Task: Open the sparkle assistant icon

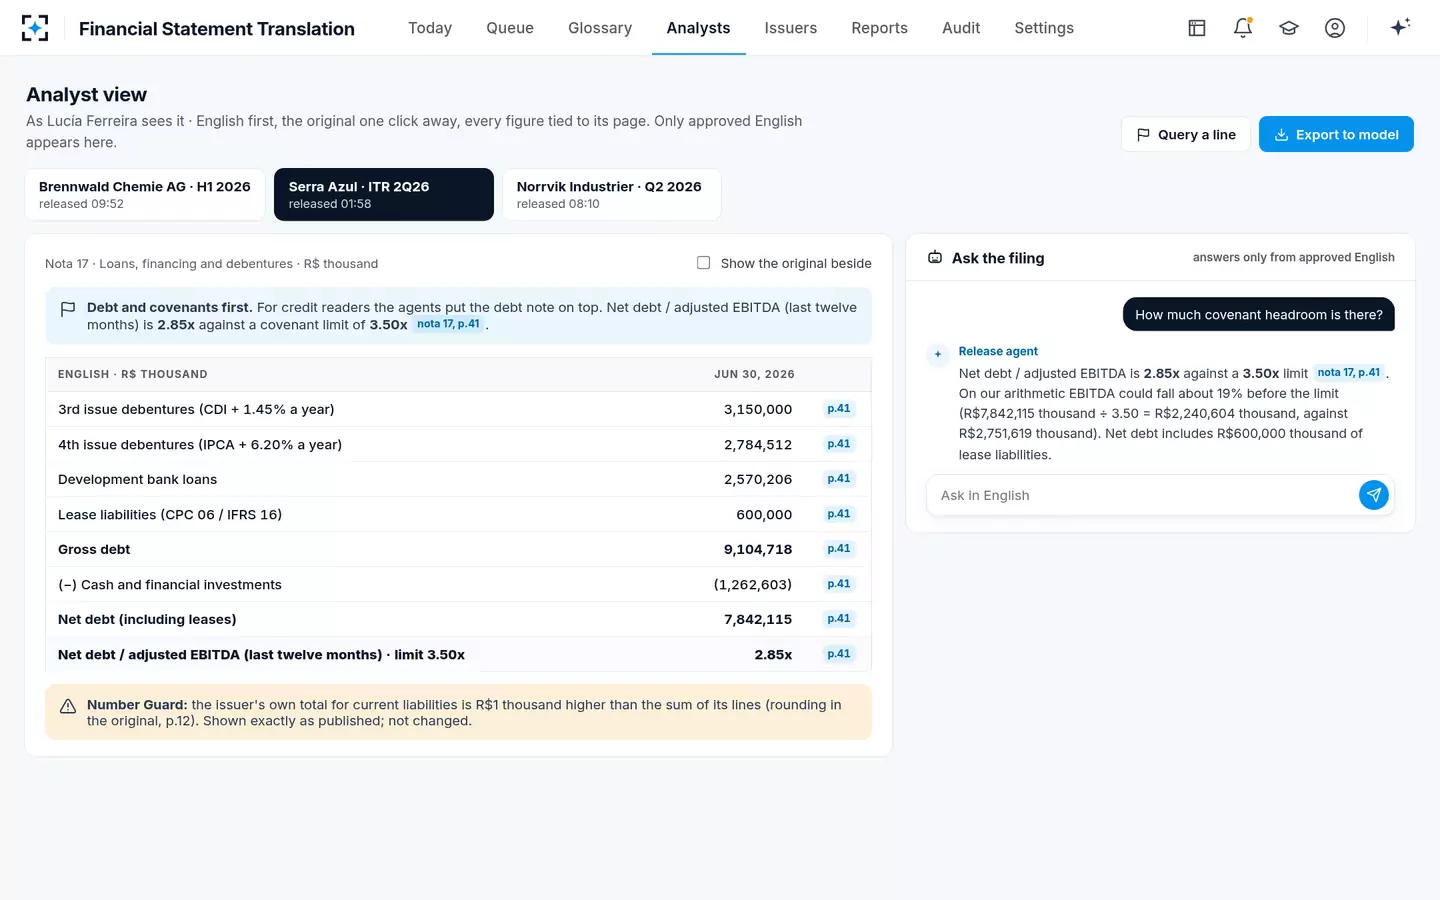Action: coord(1400,27)
